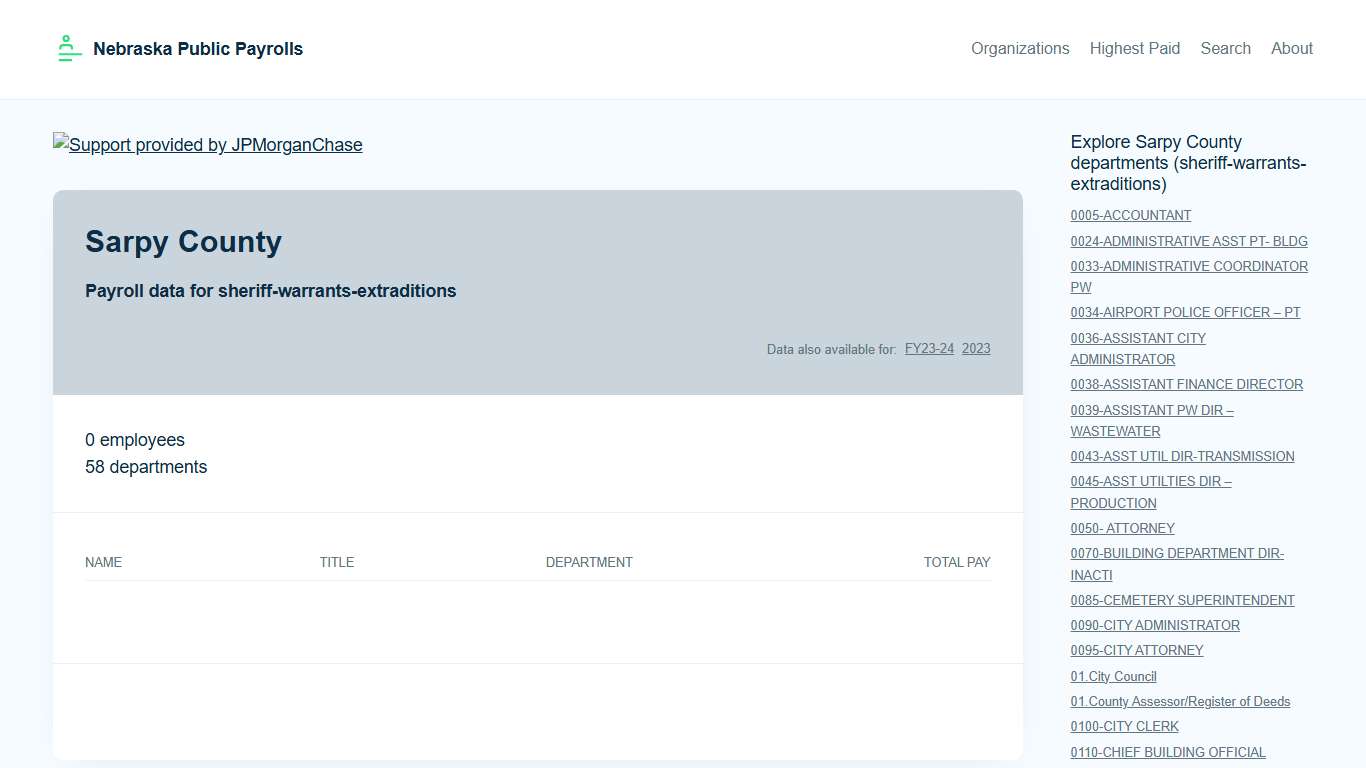Open 0038-ASSISTANT FINANCE DIRECTOR department
This screenshot has height=768, width=1366.
[x=1186, y=384]
